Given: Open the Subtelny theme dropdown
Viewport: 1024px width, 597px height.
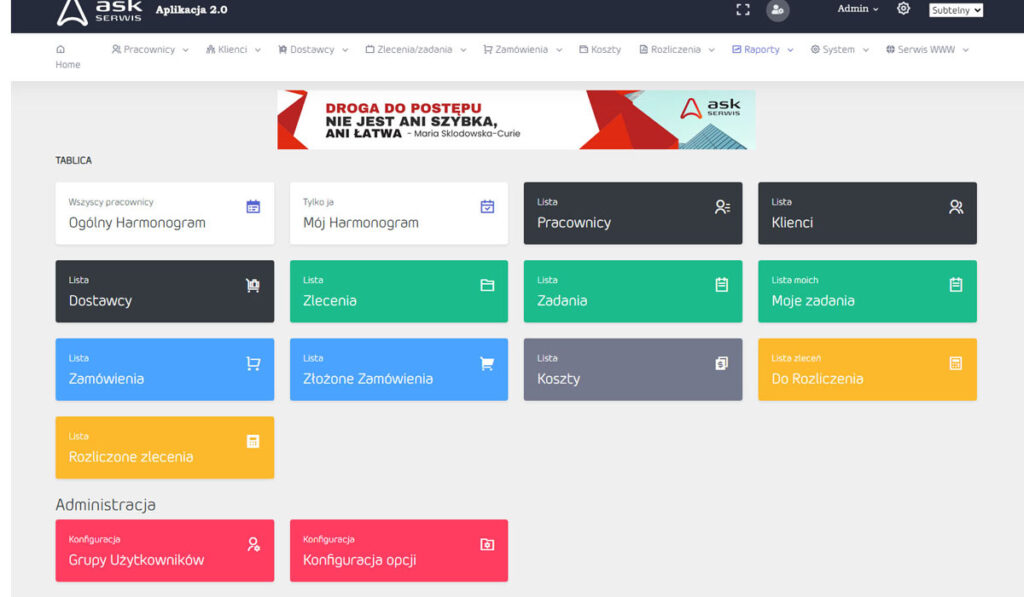Looking at the screenshot, I should (x=956, y=10).
